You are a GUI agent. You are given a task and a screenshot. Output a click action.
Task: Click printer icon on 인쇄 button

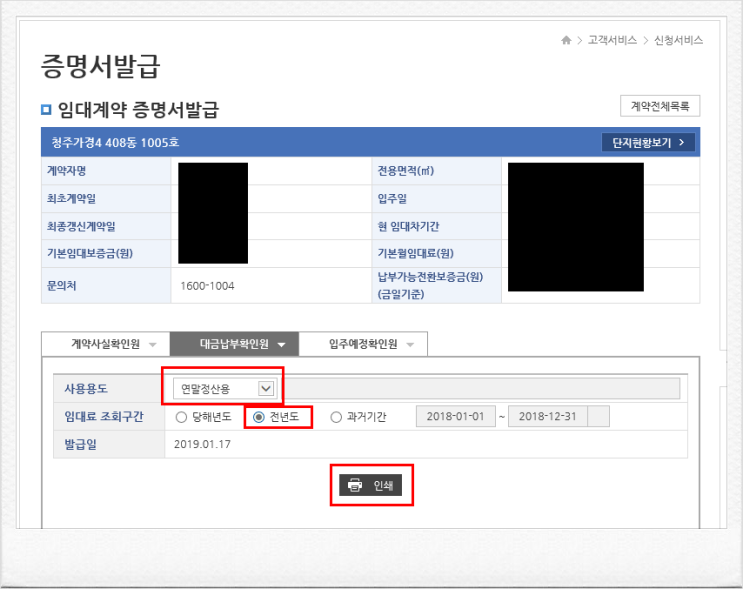click(355, 485)
